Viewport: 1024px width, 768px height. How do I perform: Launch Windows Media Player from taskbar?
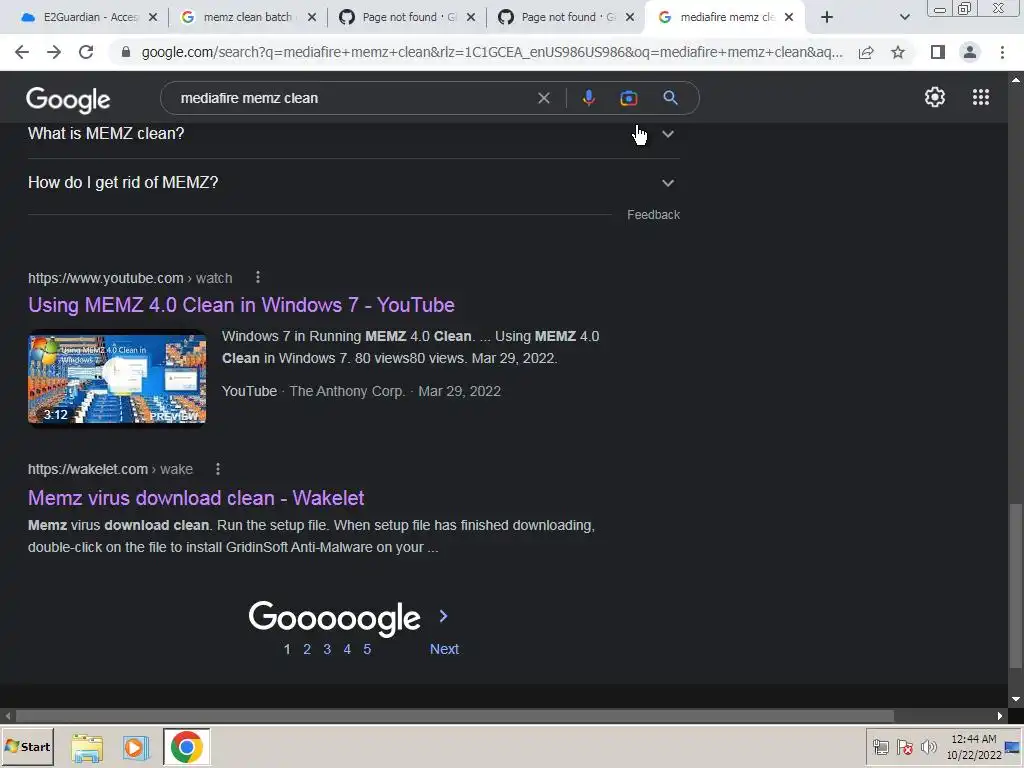click(136, 747)
